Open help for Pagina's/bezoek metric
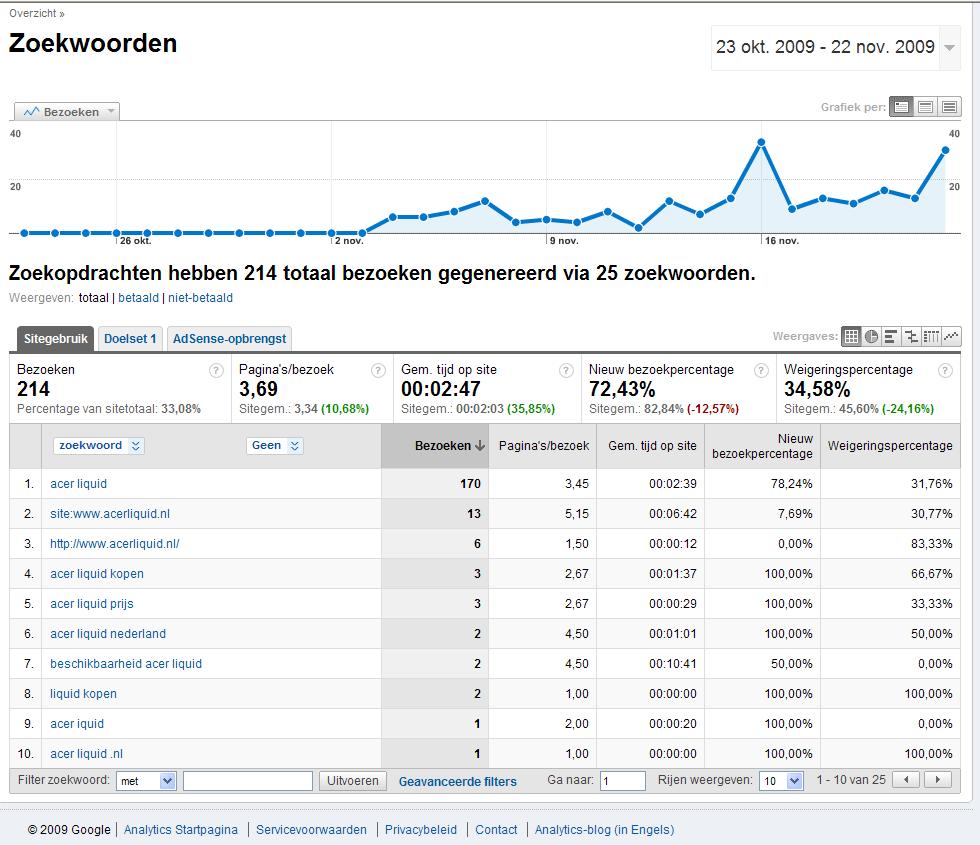The height and width of the screenshot is (845, 980). [378, 371]
